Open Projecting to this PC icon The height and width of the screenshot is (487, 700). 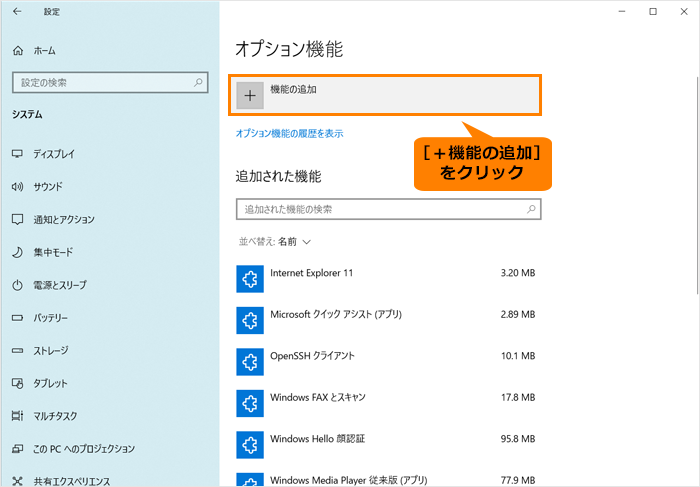17,449
